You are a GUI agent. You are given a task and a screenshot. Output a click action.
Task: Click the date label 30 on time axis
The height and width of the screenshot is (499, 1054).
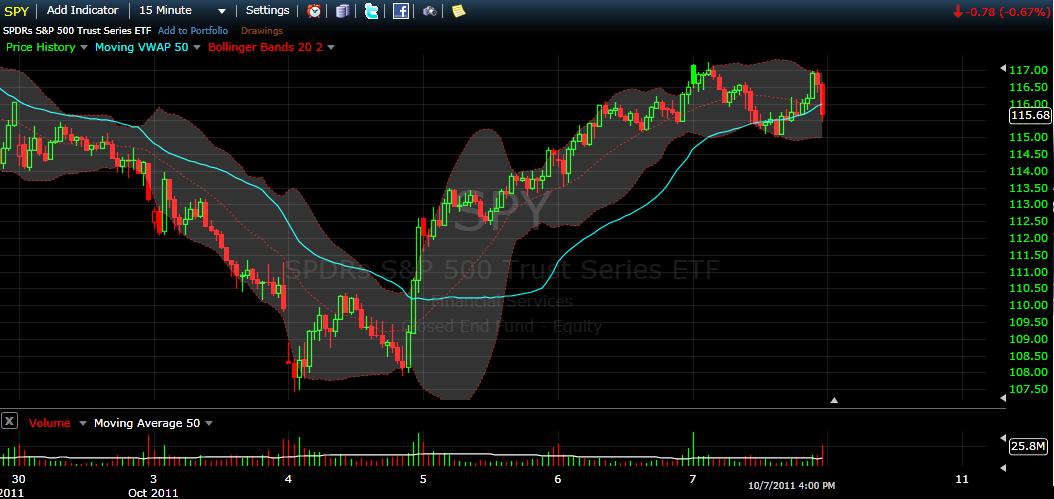pyautogui.click(x=19, y=479)
